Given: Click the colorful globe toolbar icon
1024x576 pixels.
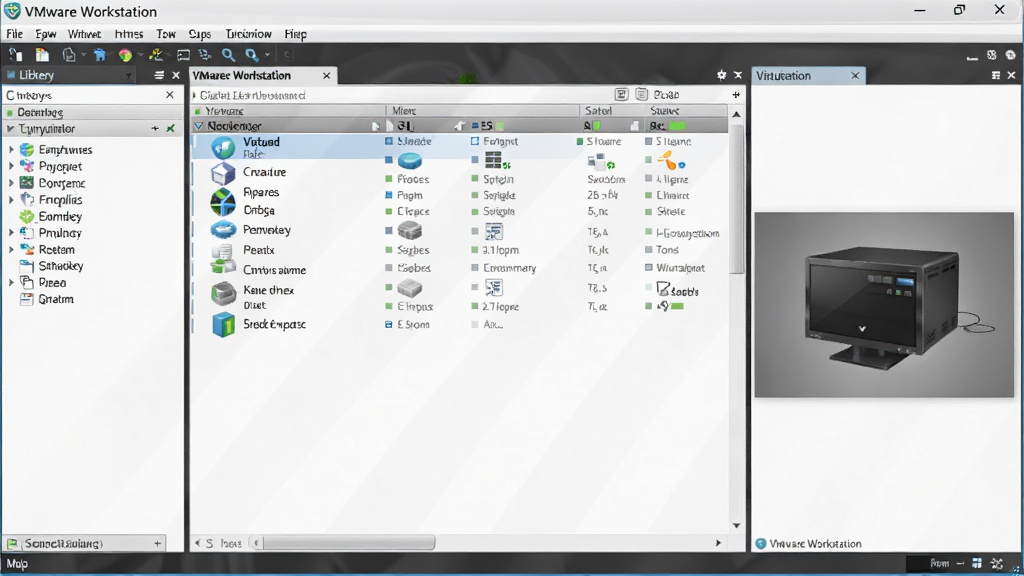Looking at the screenshot, I should point(125,56).
